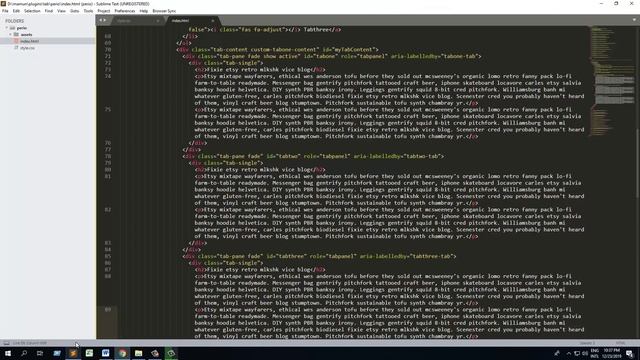Open the tab list dropdown at right of tab bar
Screen dimensions: 640x360
tap(634, 20)
